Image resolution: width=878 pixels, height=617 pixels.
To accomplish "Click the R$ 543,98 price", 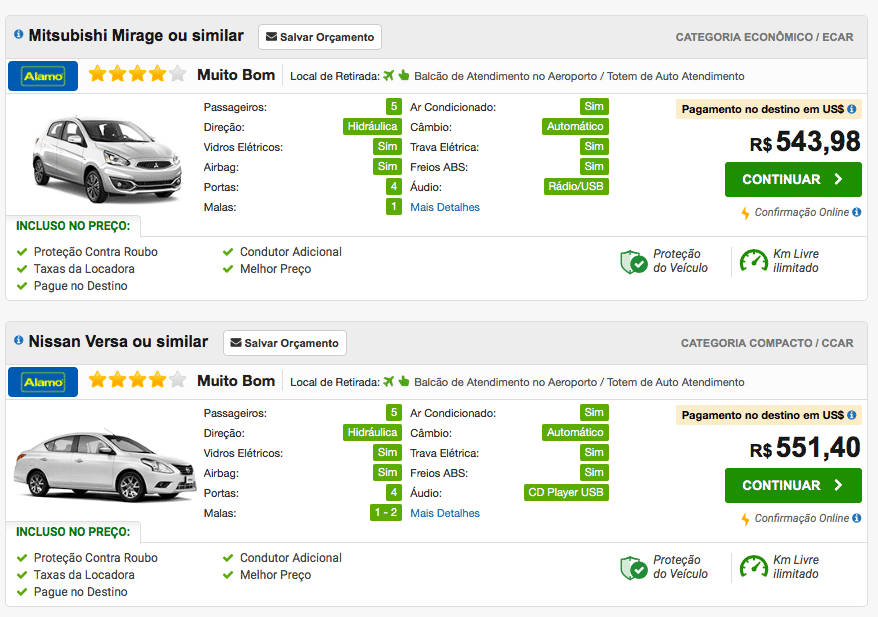I will point(805,142).
